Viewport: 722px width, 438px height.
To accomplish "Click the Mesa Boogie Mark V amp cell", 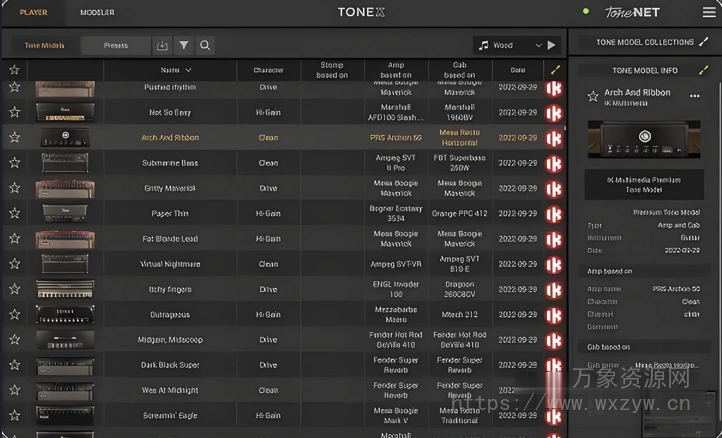I will [x=396, y=415].
